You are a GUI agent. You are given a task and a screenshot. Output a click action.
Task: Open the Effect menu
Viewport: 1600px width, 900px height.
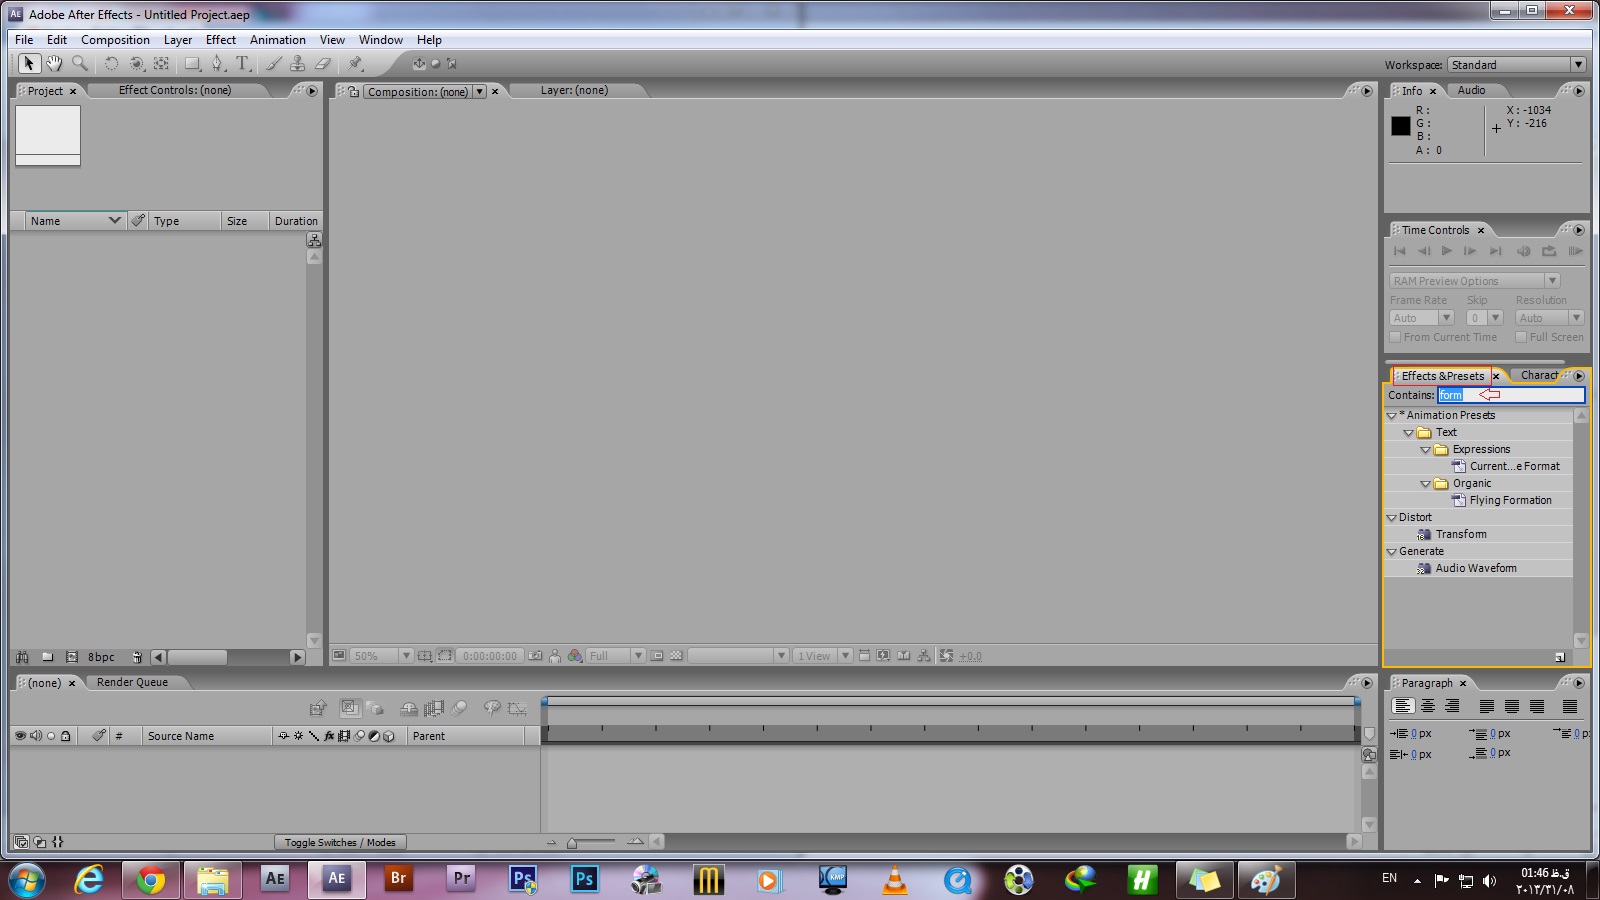(x=221, y=40)
